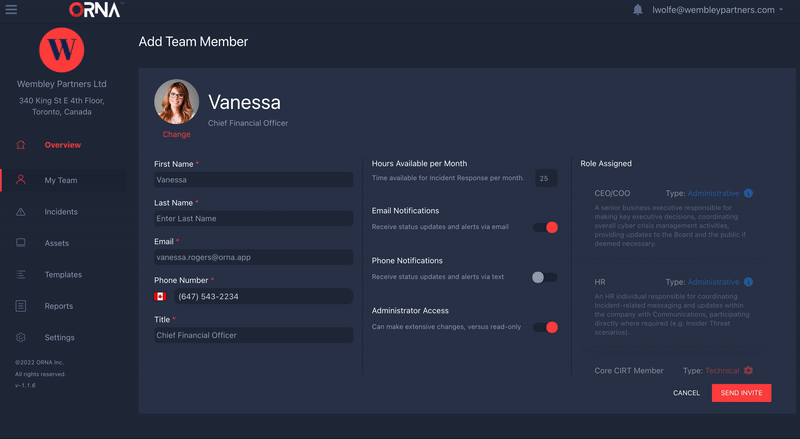Viewport: 800px width, 439px height.
Task: Go to Overview page
Action: [63, 145]
